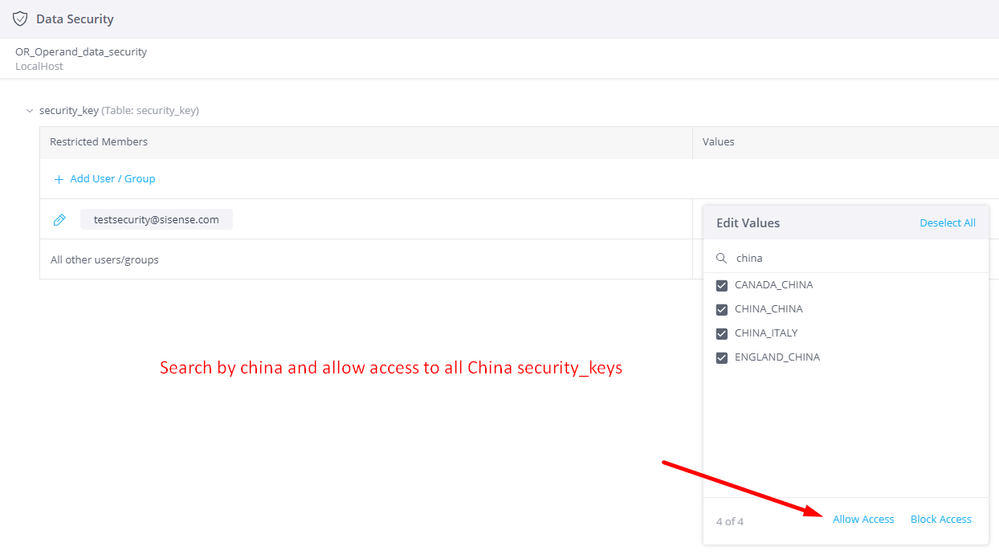Viewport: 999px width, 559px height.
Task: Click the Restricted Members column header
Action: (x=99, y=142)
